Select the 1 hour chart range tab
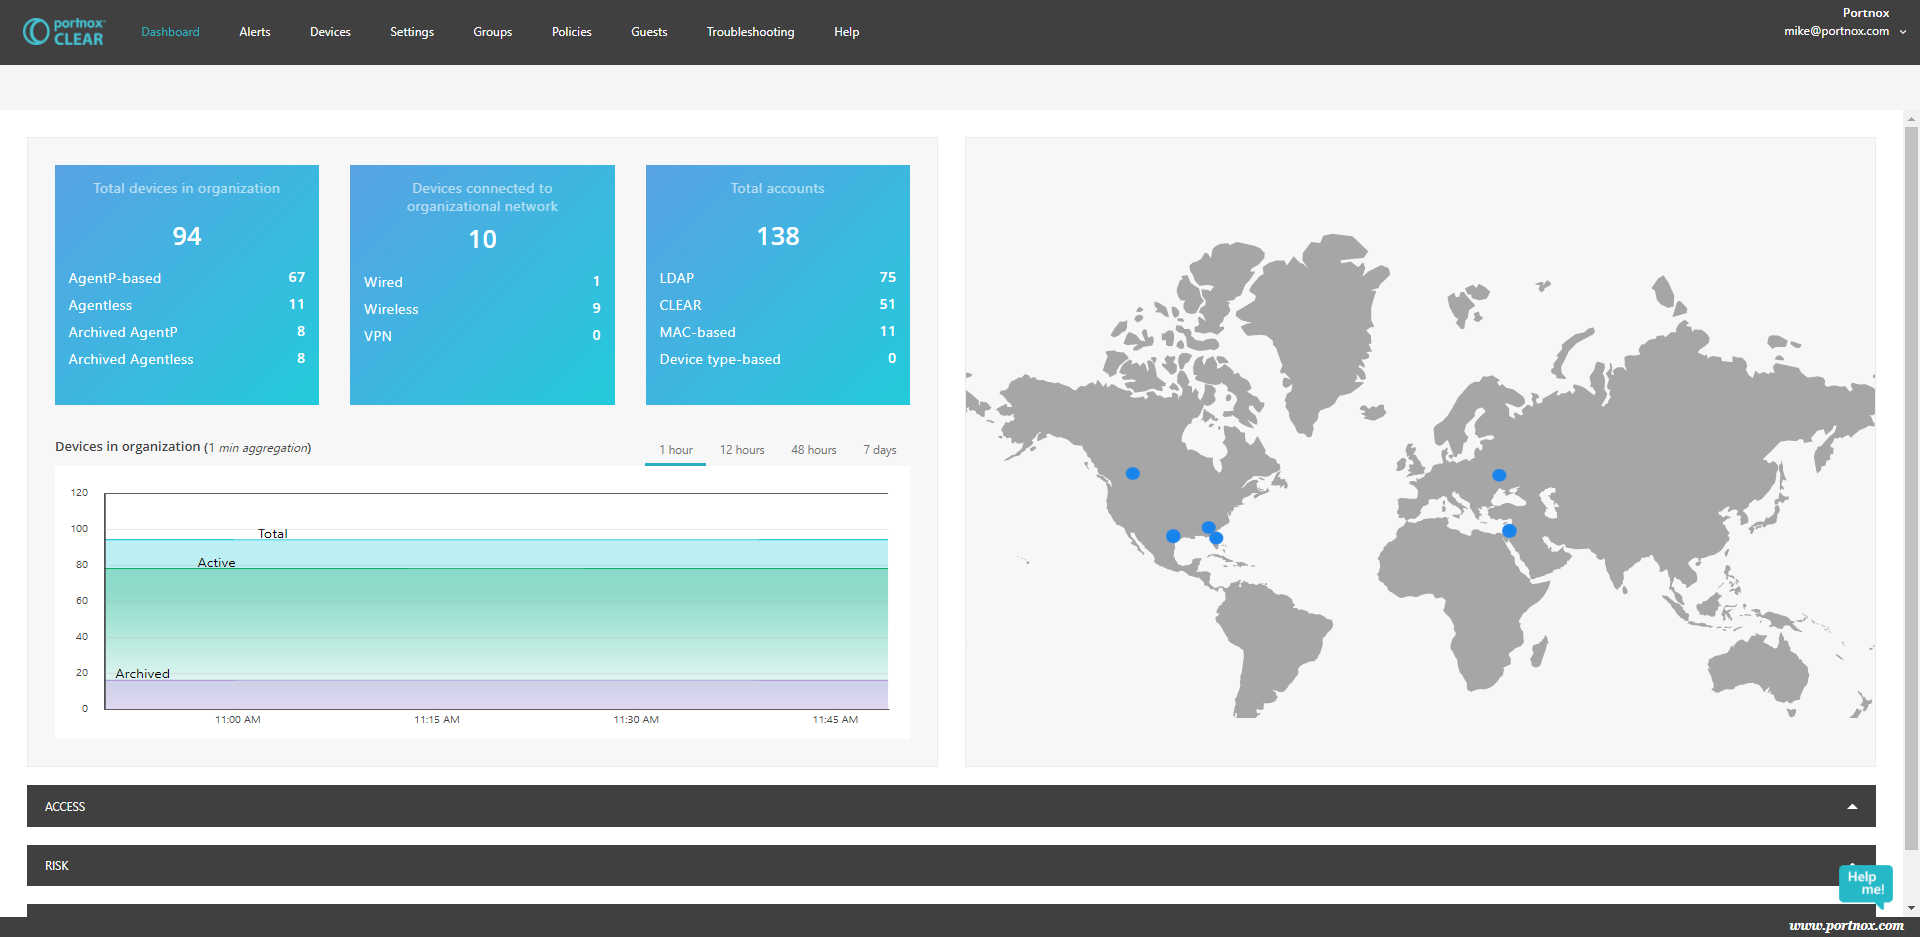Screen dimensions: 1920x937 point(676,450)
